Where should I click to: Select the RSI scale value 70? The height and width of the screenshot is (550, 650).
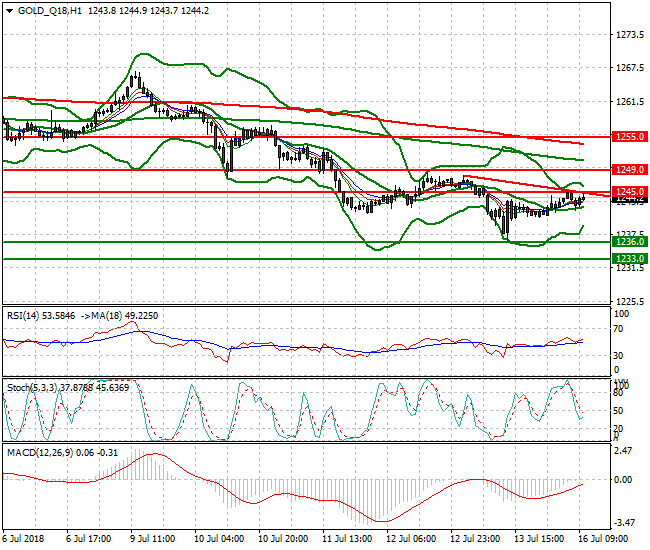618,329
